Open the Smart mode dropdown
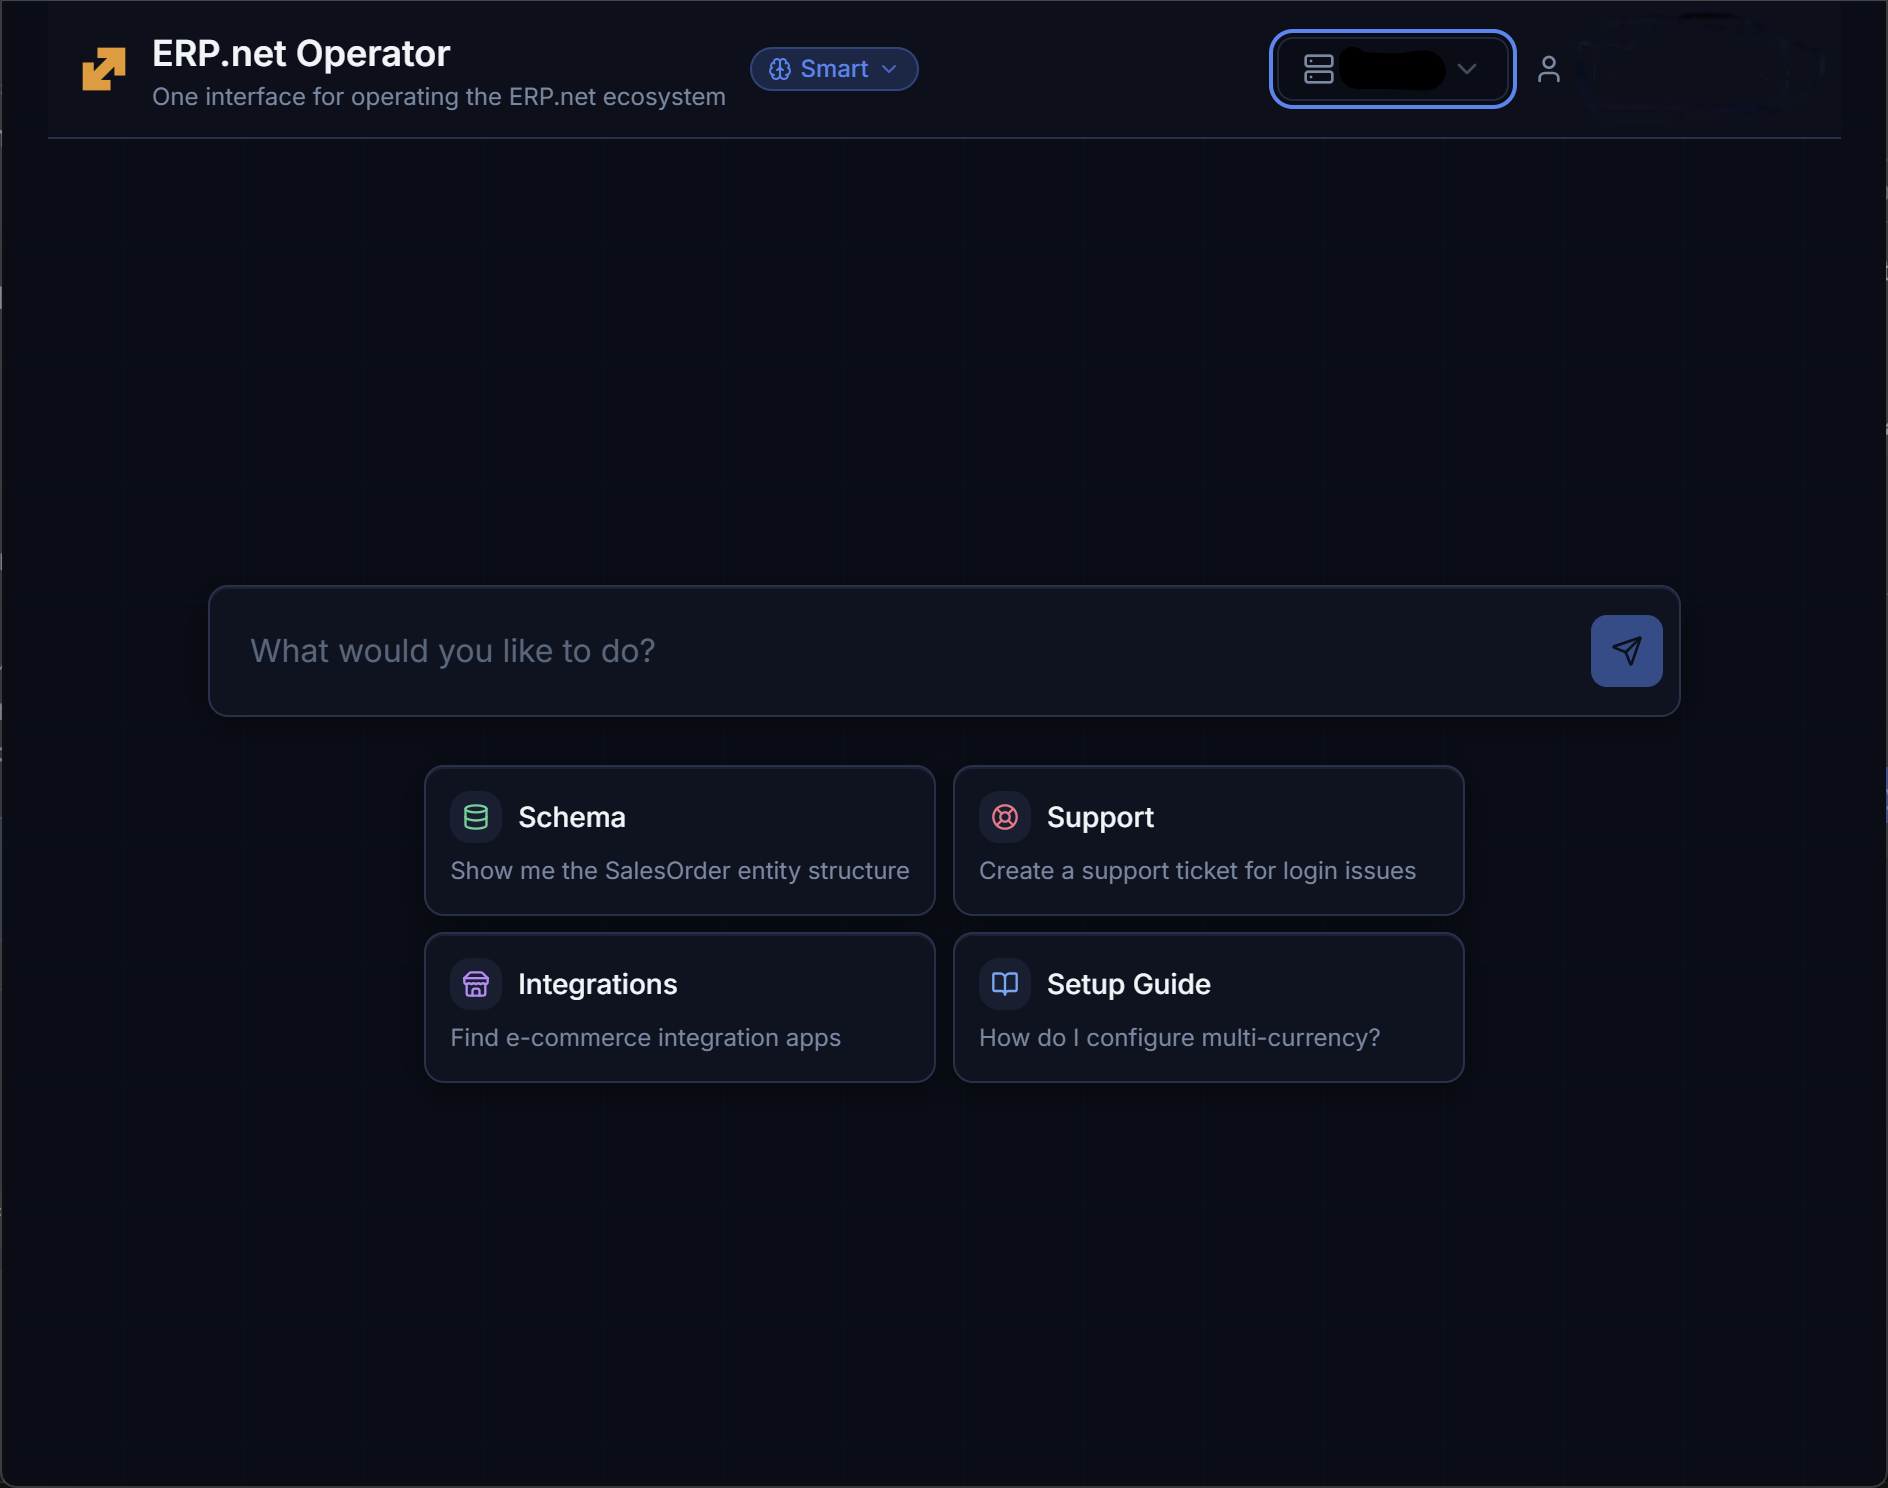This screenshot has width=1888, height=1488. 834,69
